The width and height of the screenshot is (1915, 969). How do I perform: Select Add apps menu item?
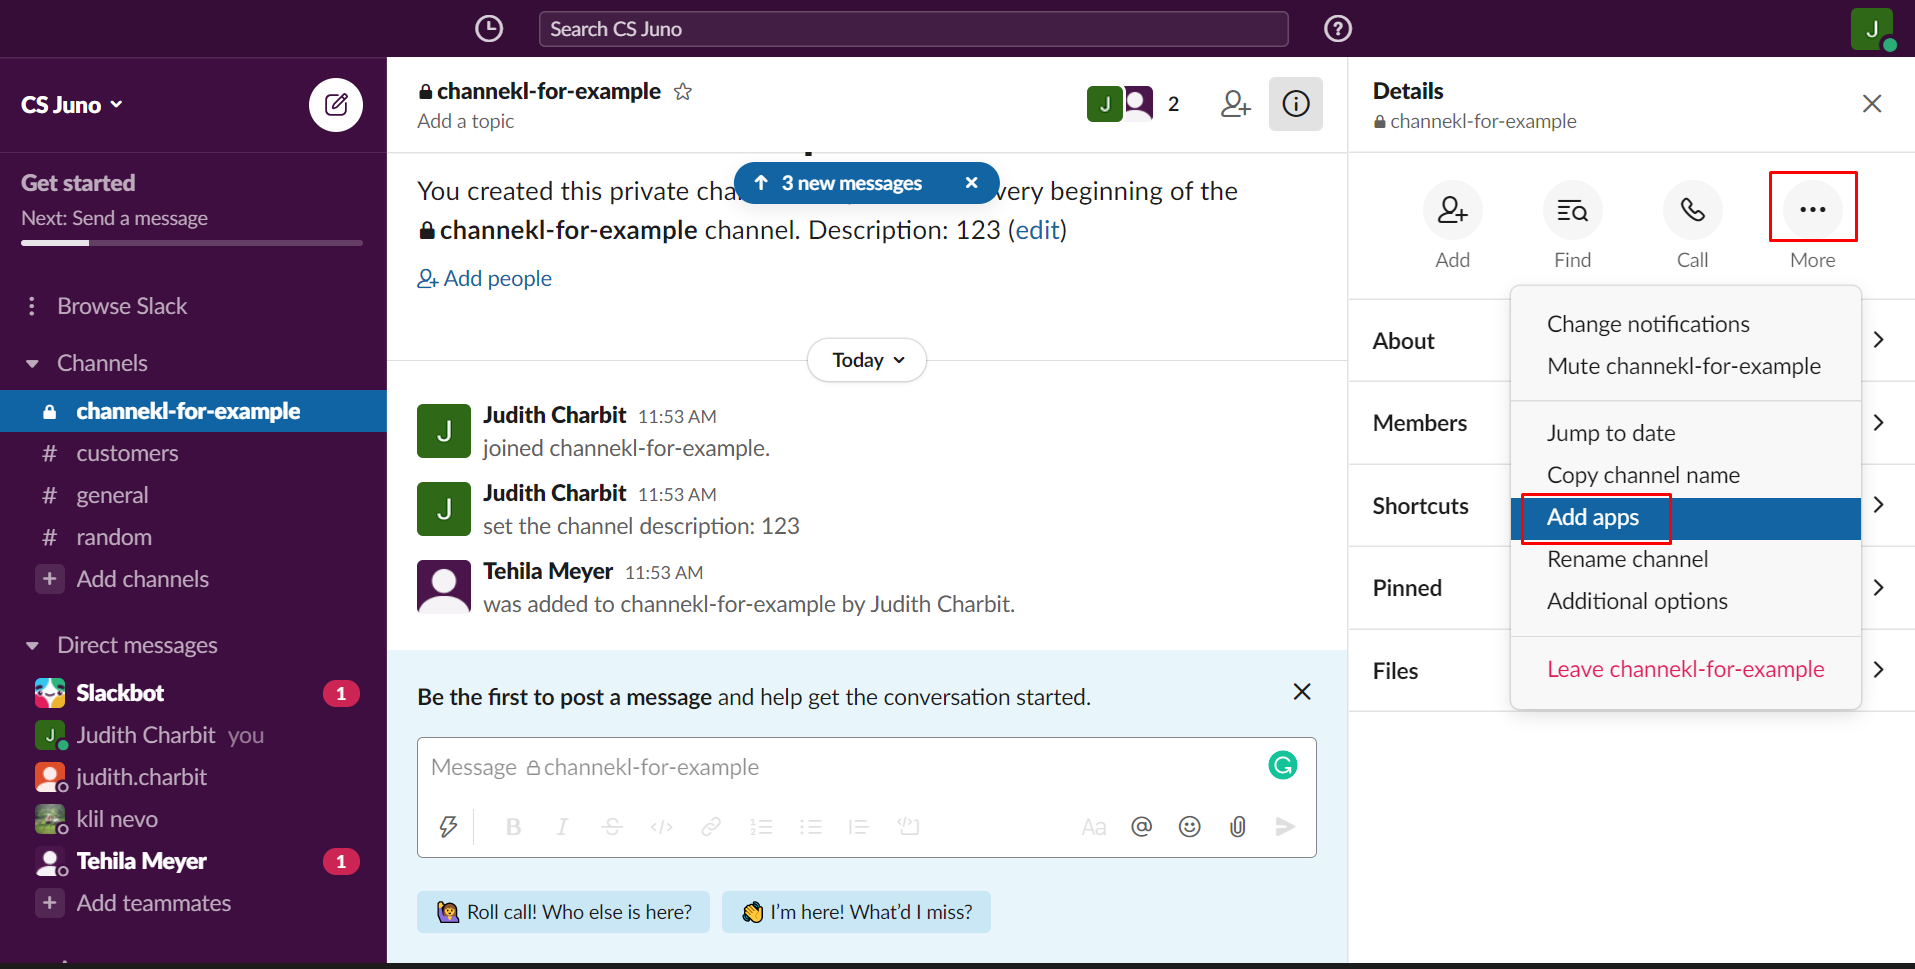[1685, 518]
